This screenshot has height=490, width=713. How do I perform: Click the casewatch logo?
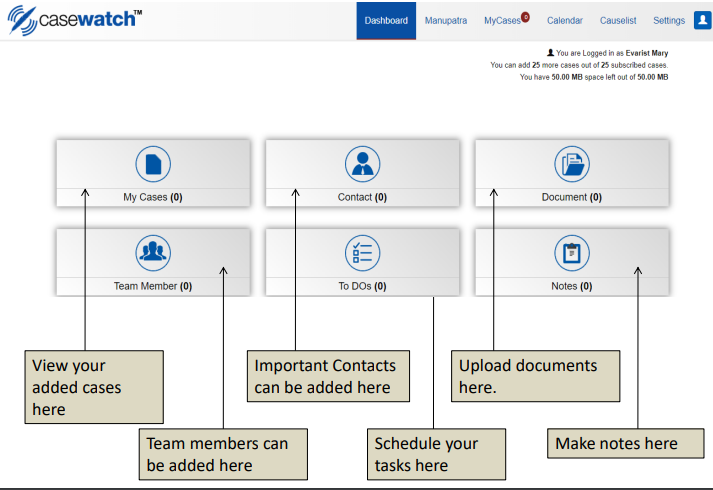pos(75,20)
